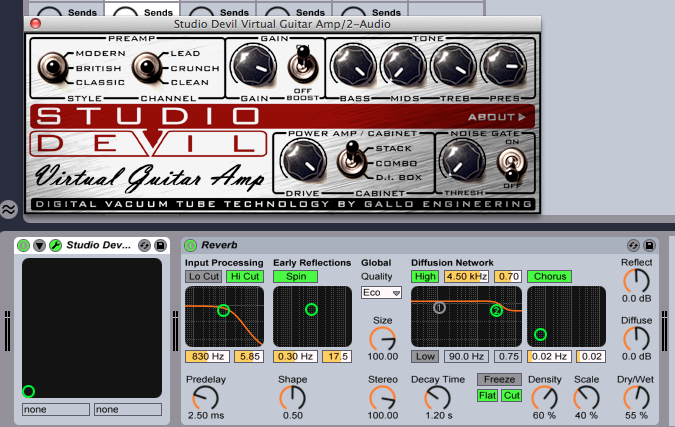Open the Eco quality dropdown
675x427 pixels.
[x=381, y=293]
